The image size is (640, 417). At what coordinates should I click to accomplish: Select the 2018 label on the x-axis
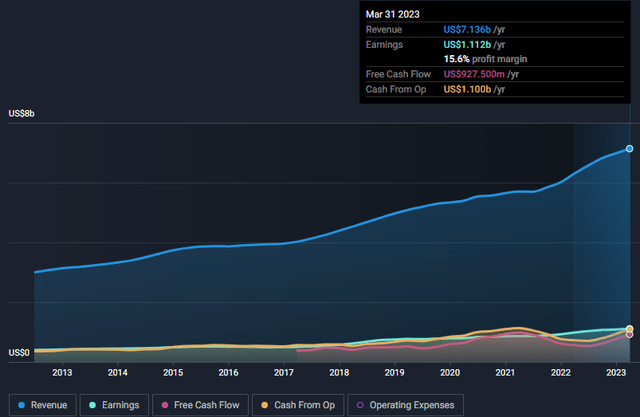(x=339, y=373)
